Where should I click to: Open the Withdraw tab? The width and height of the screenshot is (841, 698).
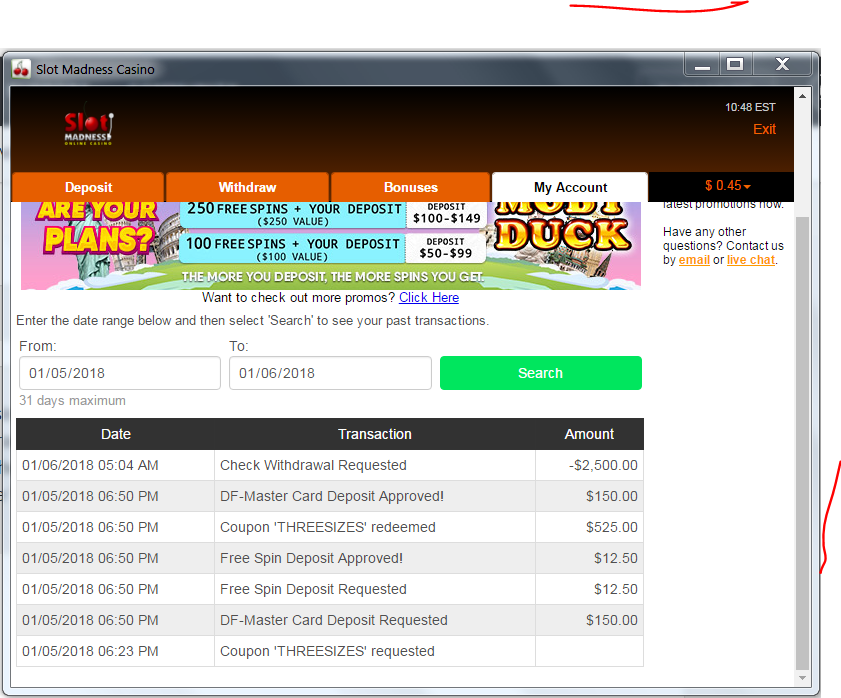point(247,187)
